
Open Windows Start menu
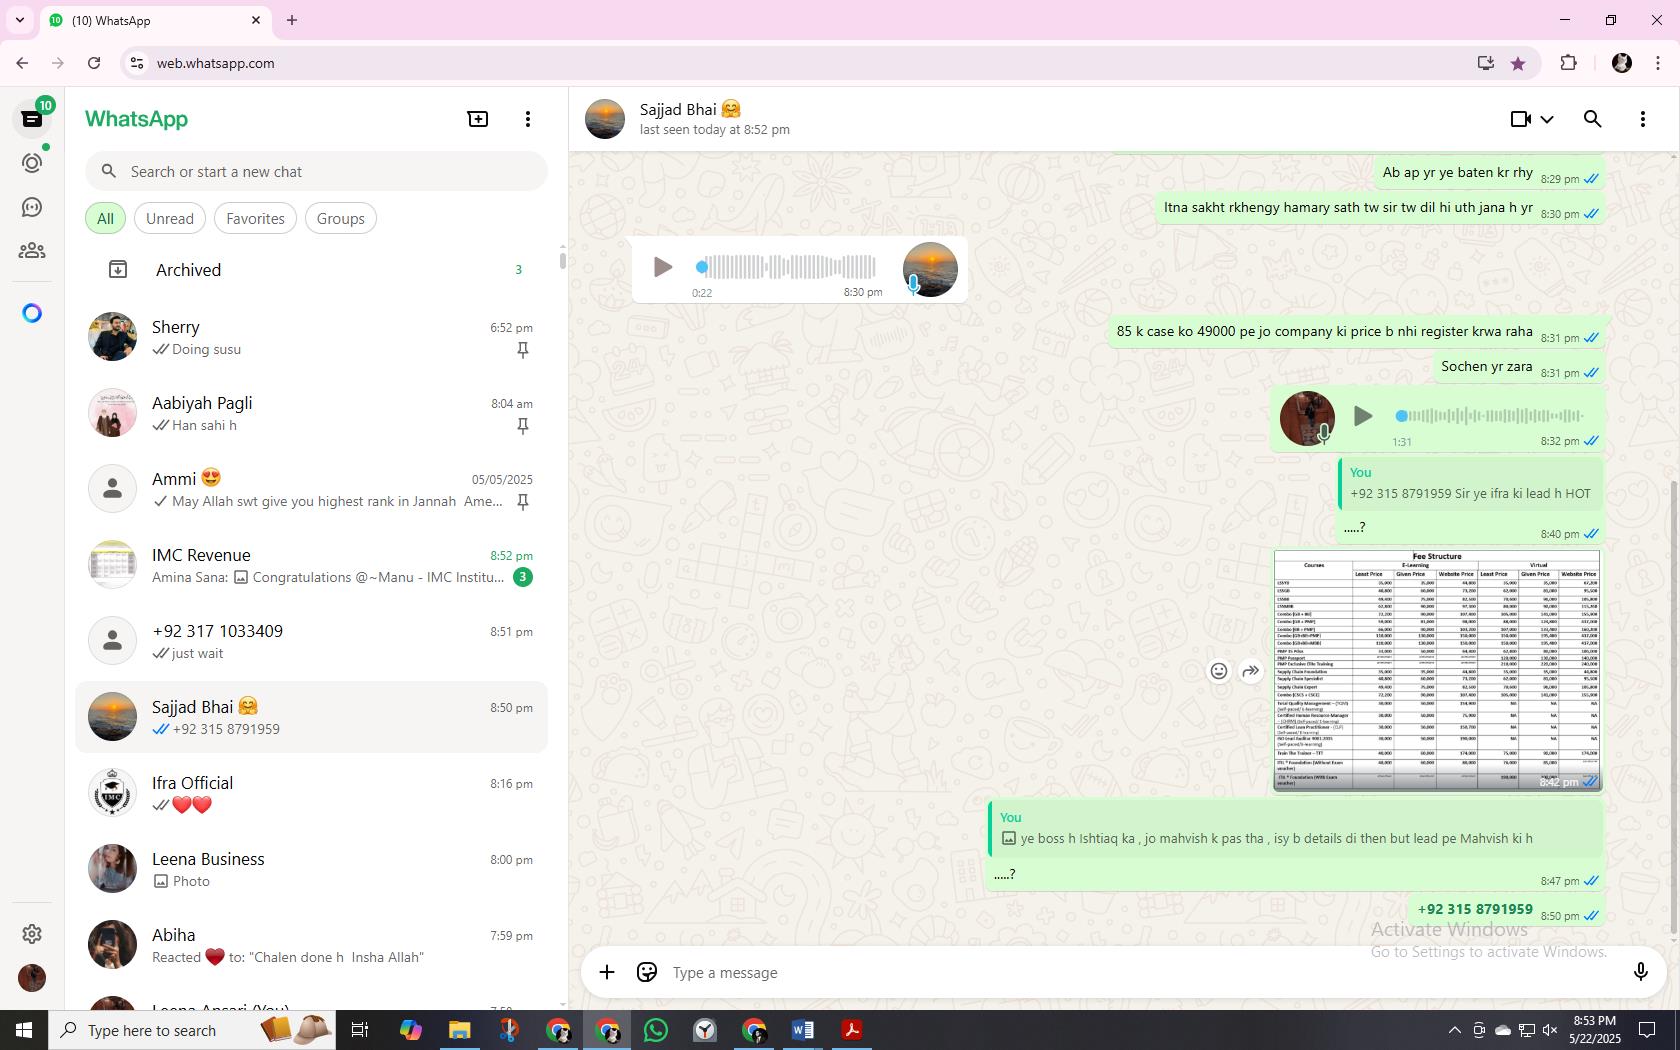[24, 1030]
